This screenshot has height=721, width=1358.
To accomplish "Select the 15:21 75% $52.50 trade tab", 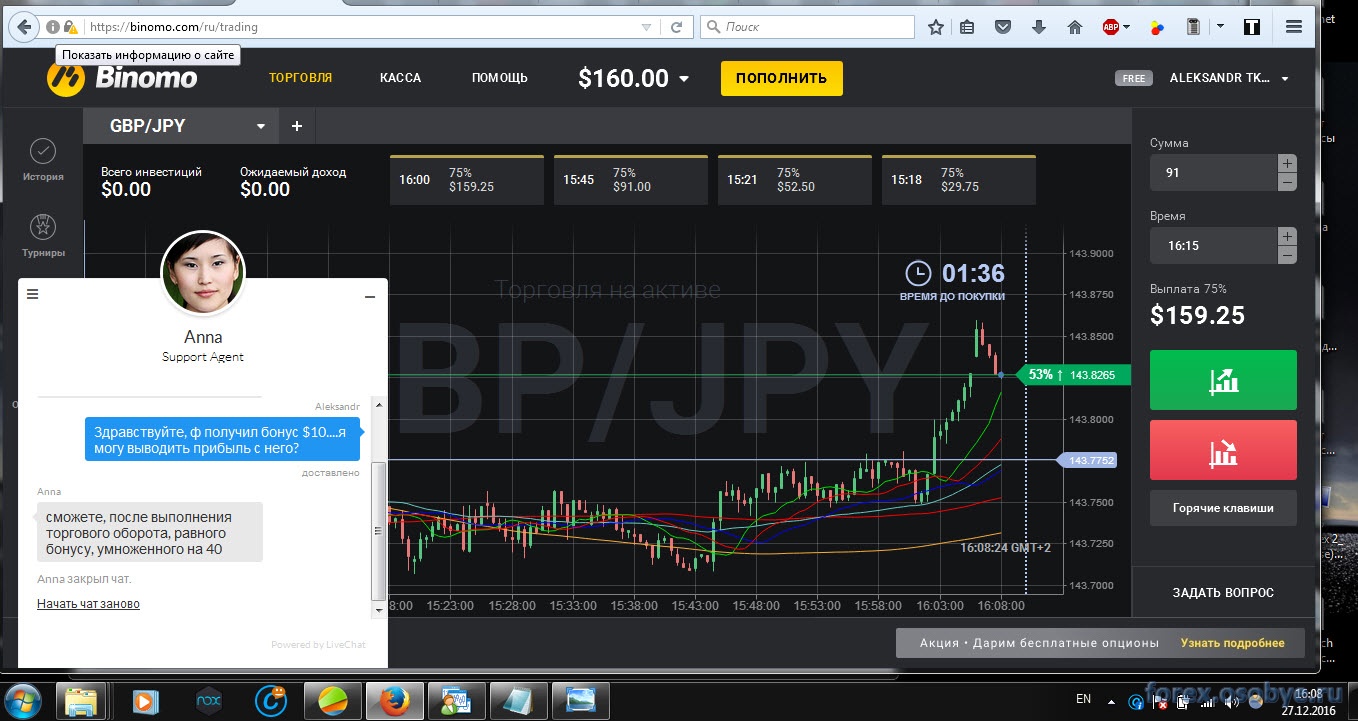I will click(795, 180).
